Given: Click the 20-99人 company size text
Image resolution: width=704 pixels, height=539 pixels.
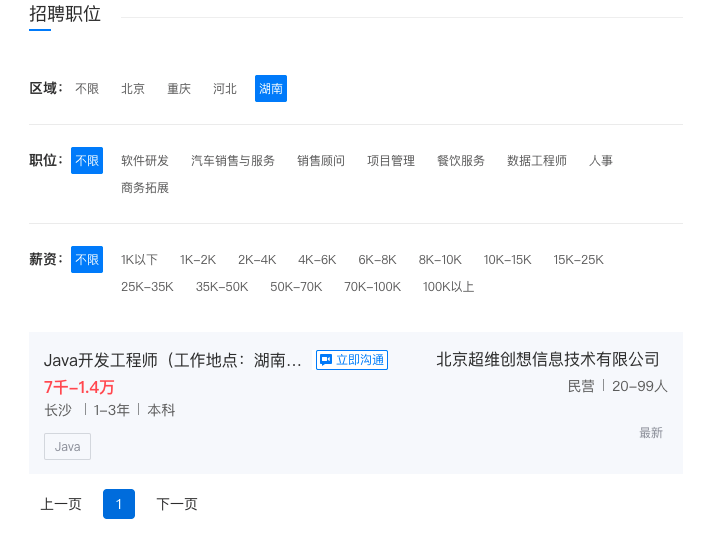Looking at the screenshot, I should pyautogui.click(x=640, y=386).
